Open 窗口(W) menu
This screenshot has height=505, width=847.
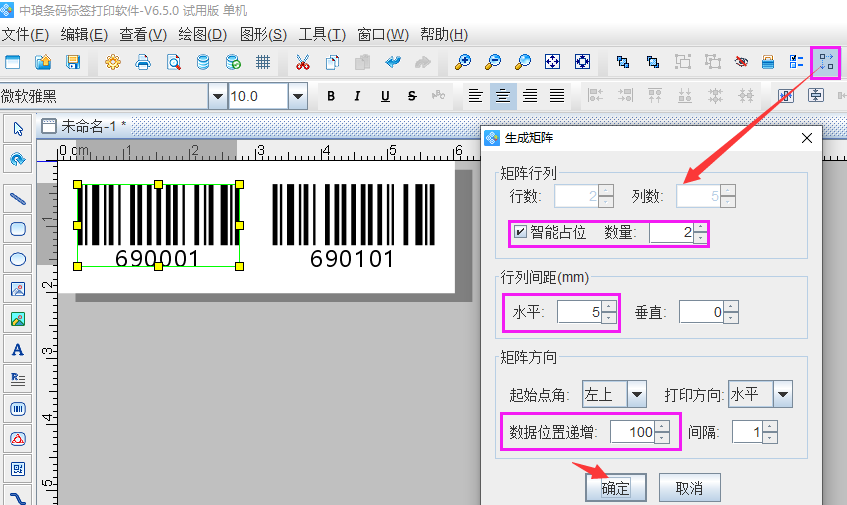[383, 35]
